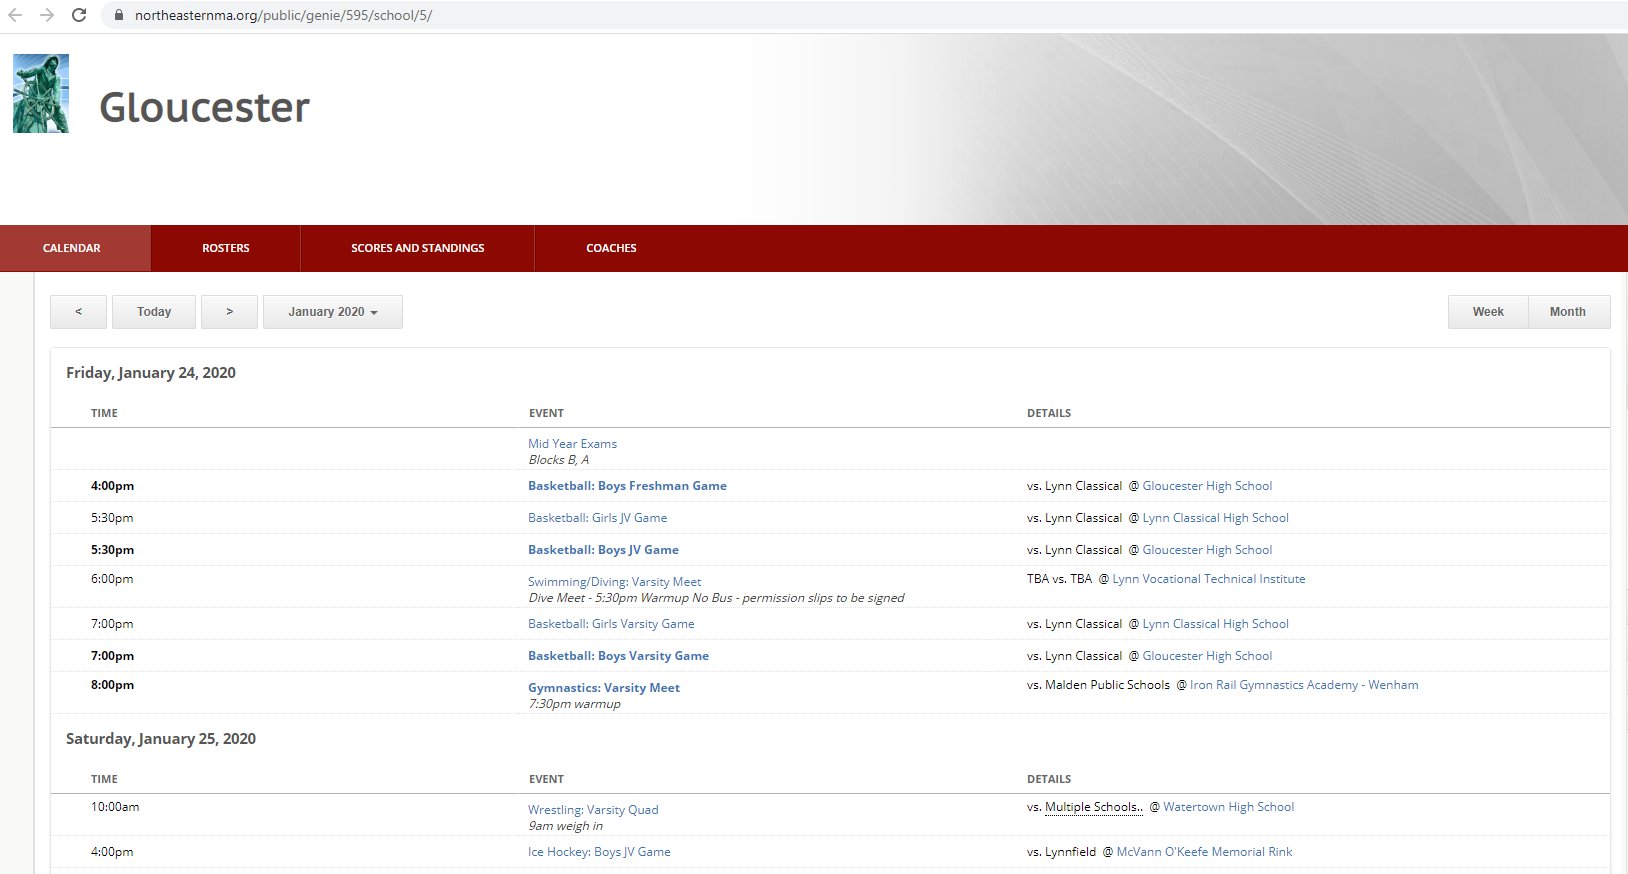Open Gymnastics: Varsity Meet event link

click(604, 688)
